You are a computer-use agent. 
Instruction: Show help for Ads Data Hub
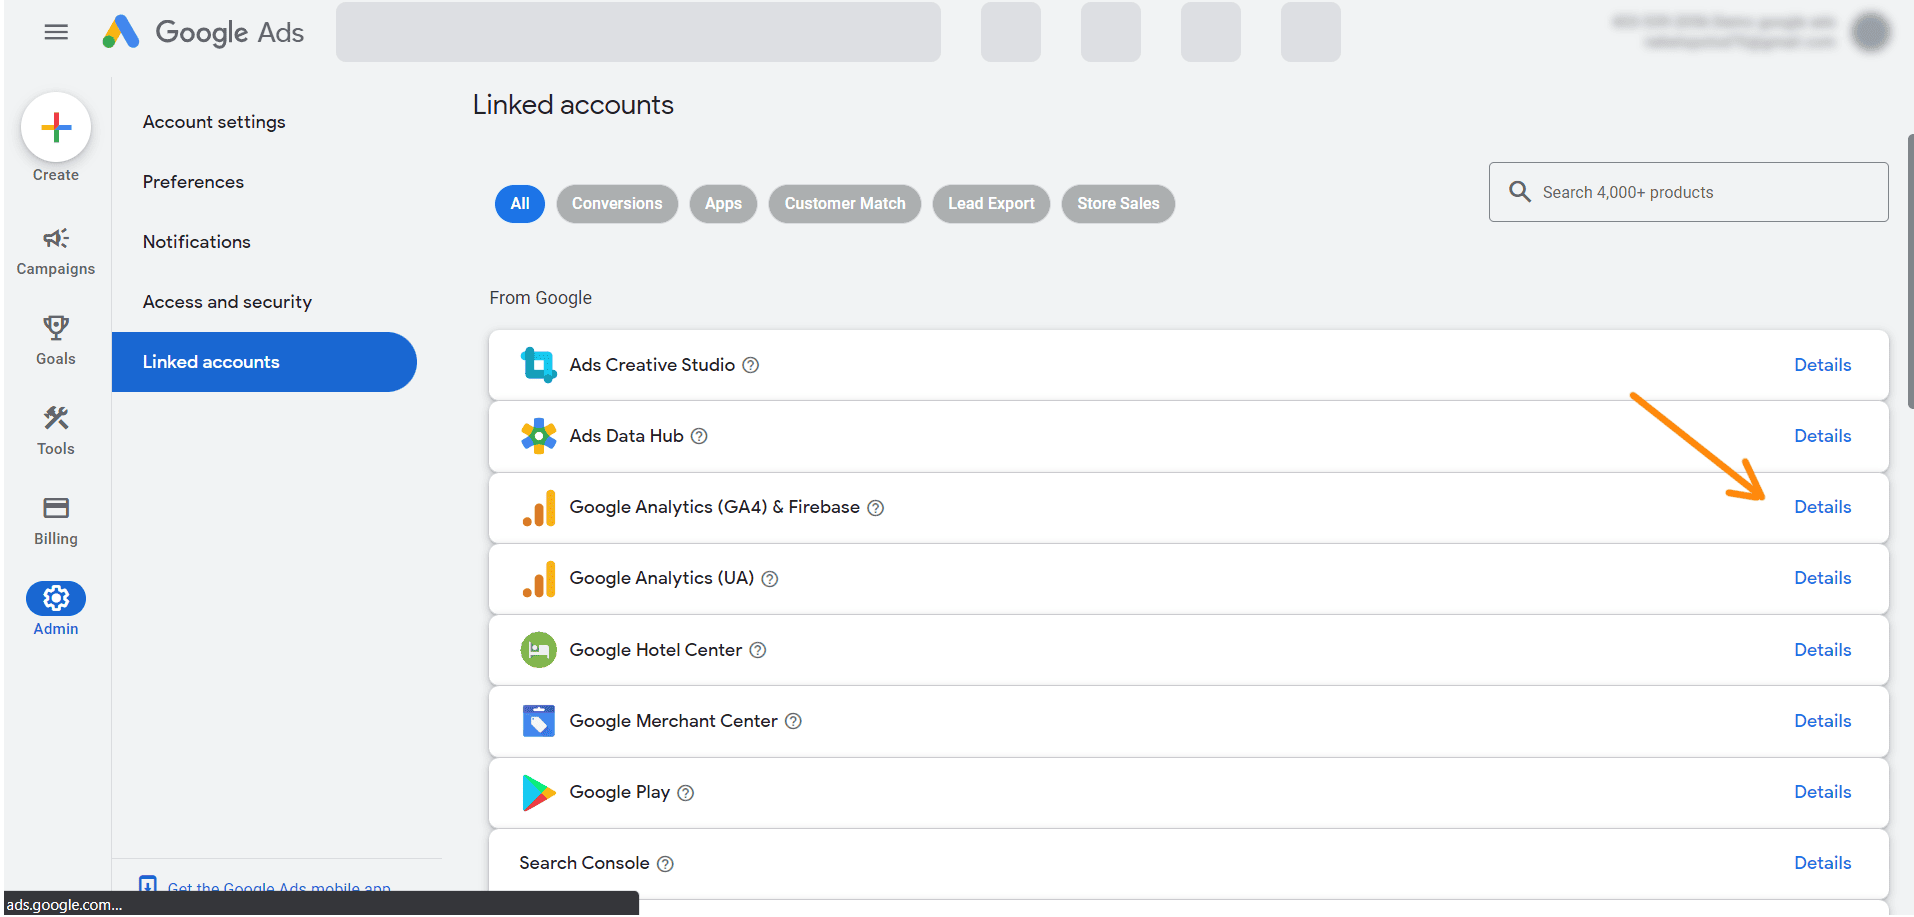(x=699, y=436)
